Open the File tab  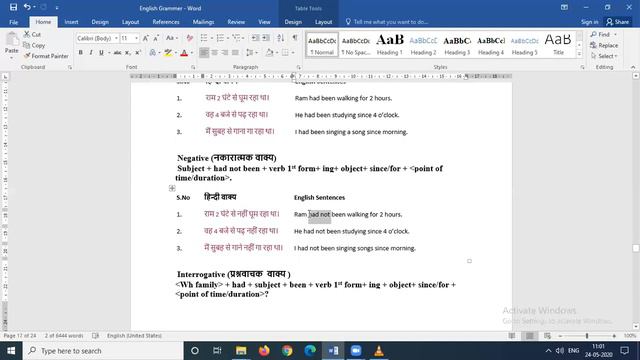[13, 22]
